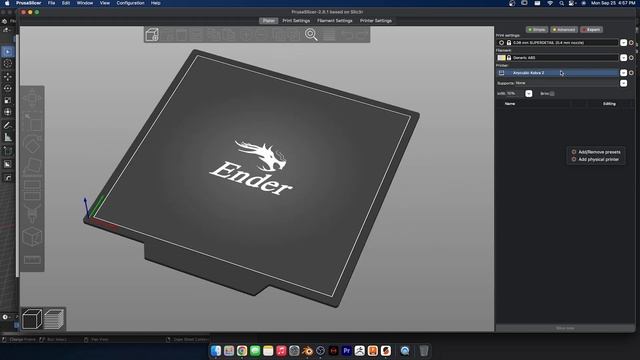Image resolution: width=640 pixels, height=360 pixels.
Task: Select the Select Box tool in Blender window
Action: (8, 52)
